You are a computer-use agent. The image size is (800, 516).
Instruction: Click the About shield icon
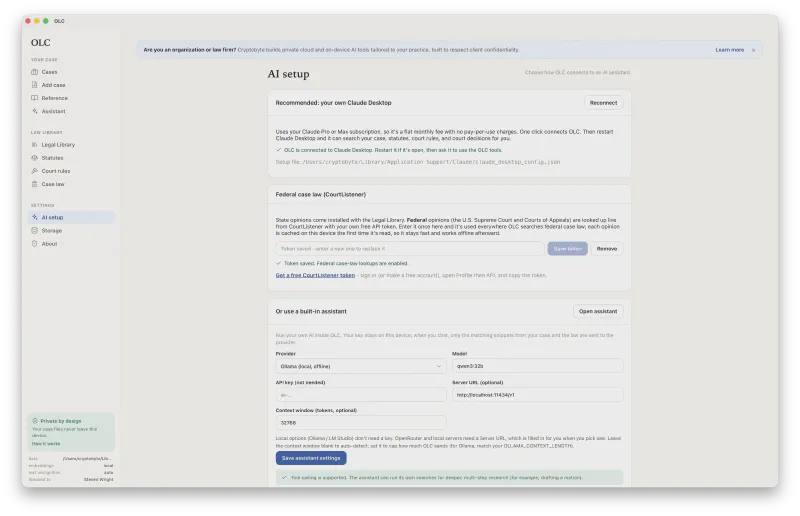pos(35,244)
